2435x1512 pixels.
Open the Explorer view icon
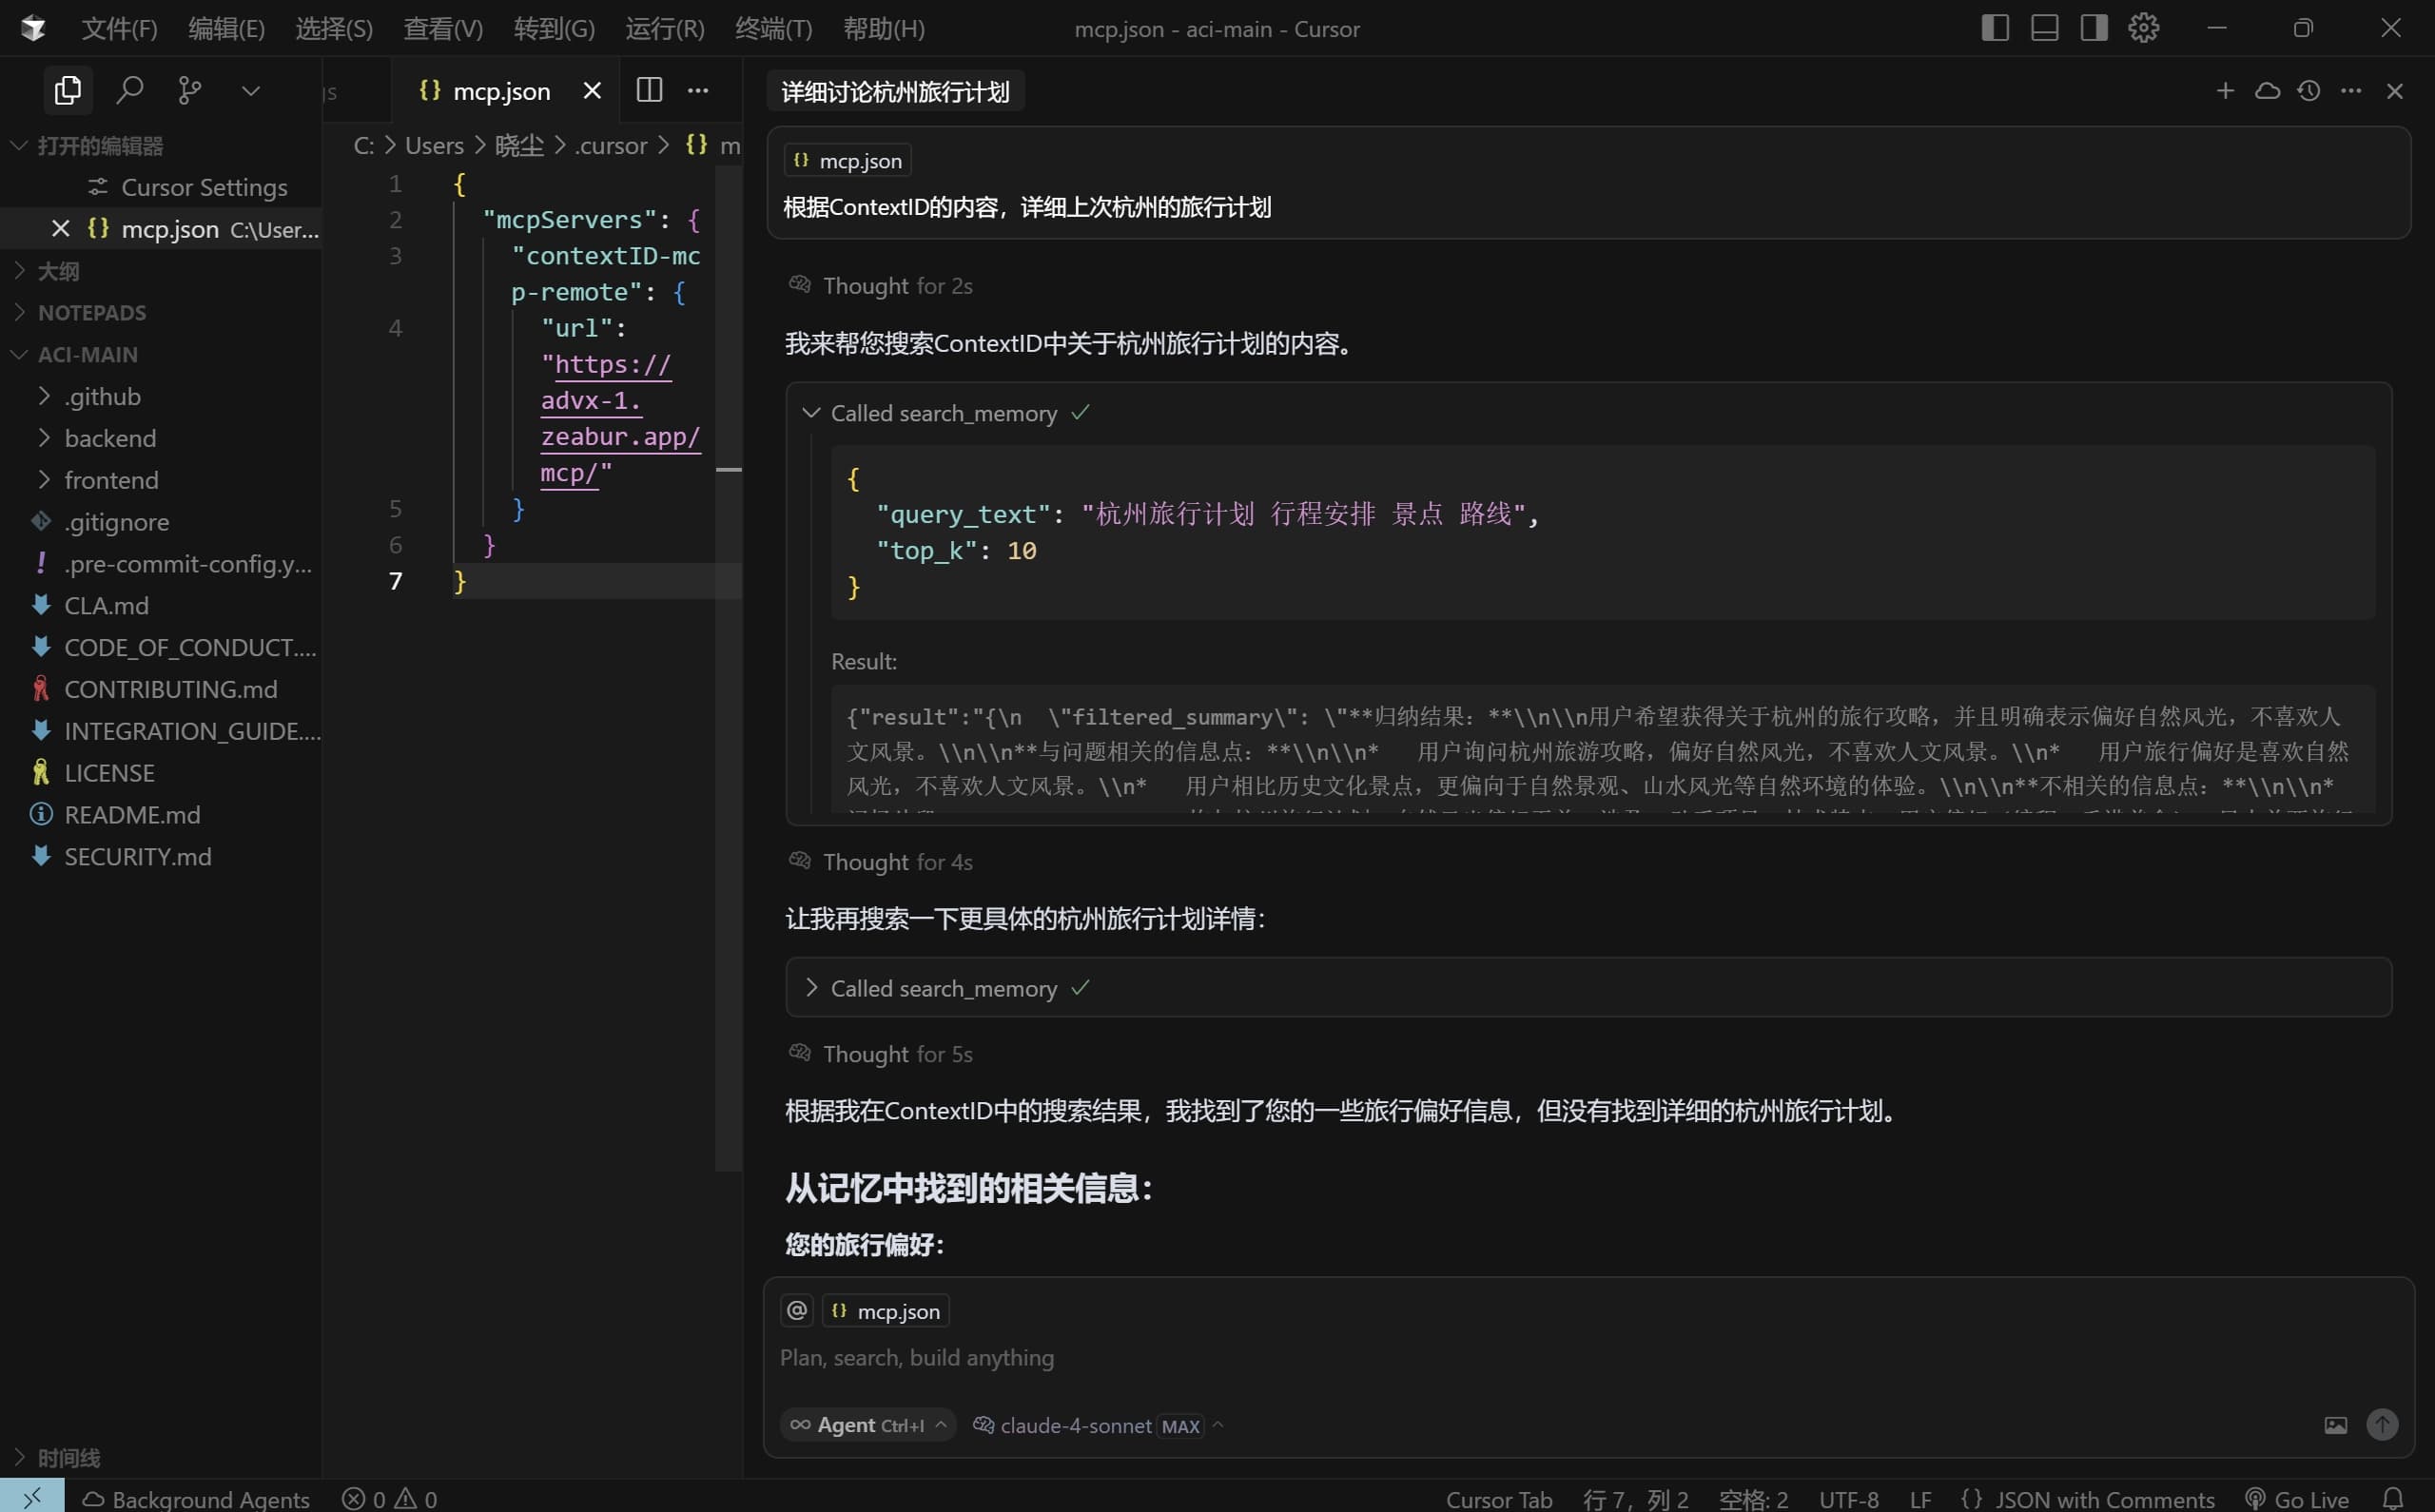click(x=68, y=91)
